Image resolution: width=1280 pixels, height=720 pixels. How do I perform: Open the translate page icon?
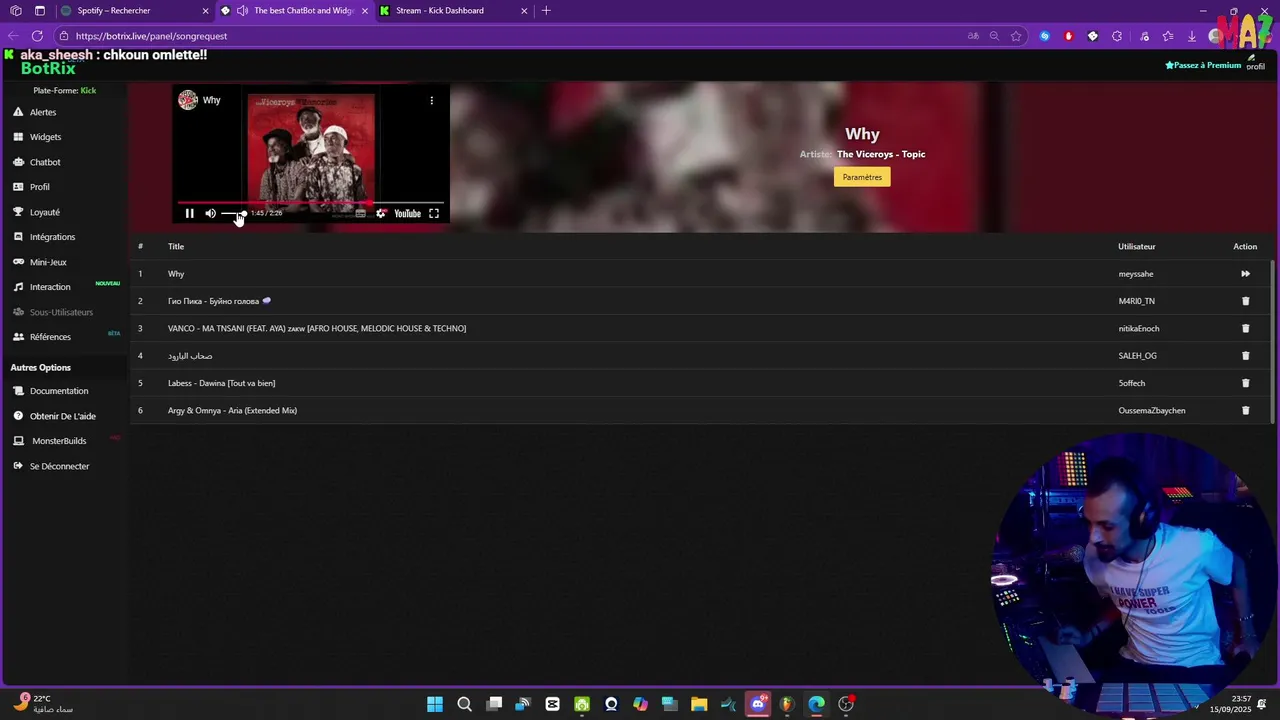(x=973, y=36)
